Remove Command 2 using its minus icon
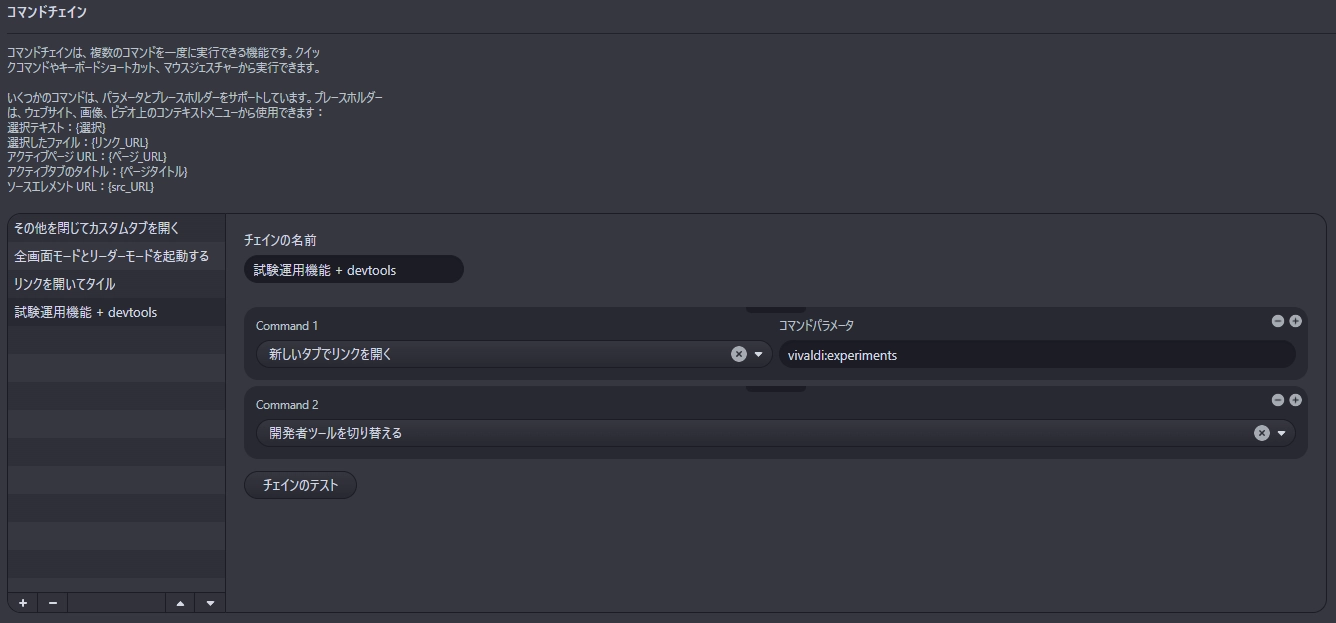1336x623 pixels. coord(1277,400)
